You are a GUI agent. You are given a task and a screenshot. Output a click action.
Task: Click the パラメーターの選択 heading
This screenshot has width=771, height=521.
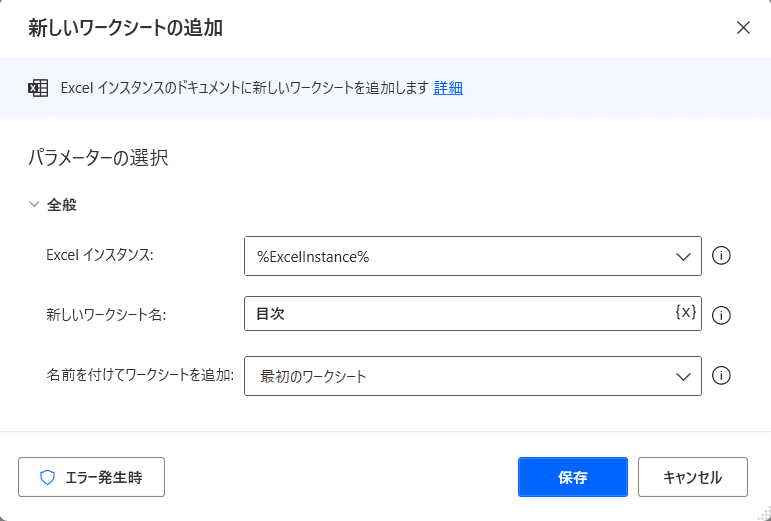tap(98, 158)
